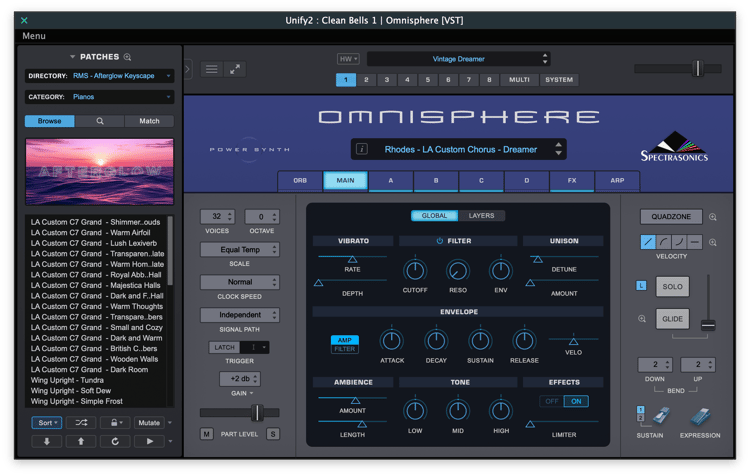Click the search magnifier tab in browser
The image size is (750, 476).
(99, 121)
